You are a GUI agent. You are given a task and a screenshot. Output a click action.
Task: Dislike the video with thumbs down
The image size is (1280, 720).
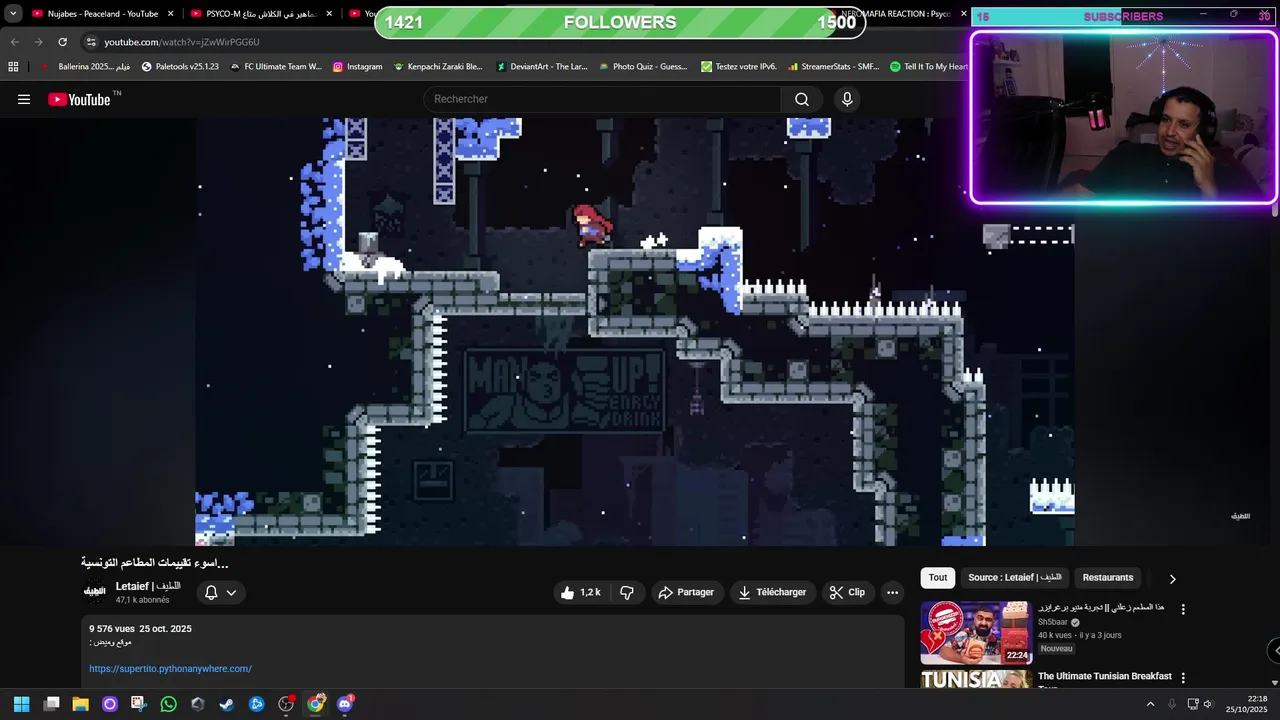coord(627,592)
